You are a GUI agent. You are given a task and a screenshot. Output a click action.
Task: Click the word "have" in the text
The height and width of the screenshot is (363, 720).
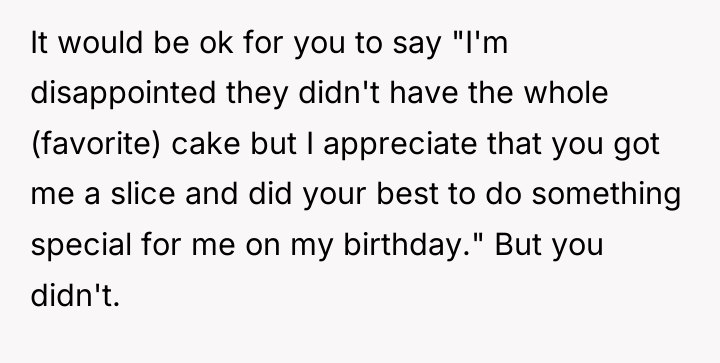[424, 92]
